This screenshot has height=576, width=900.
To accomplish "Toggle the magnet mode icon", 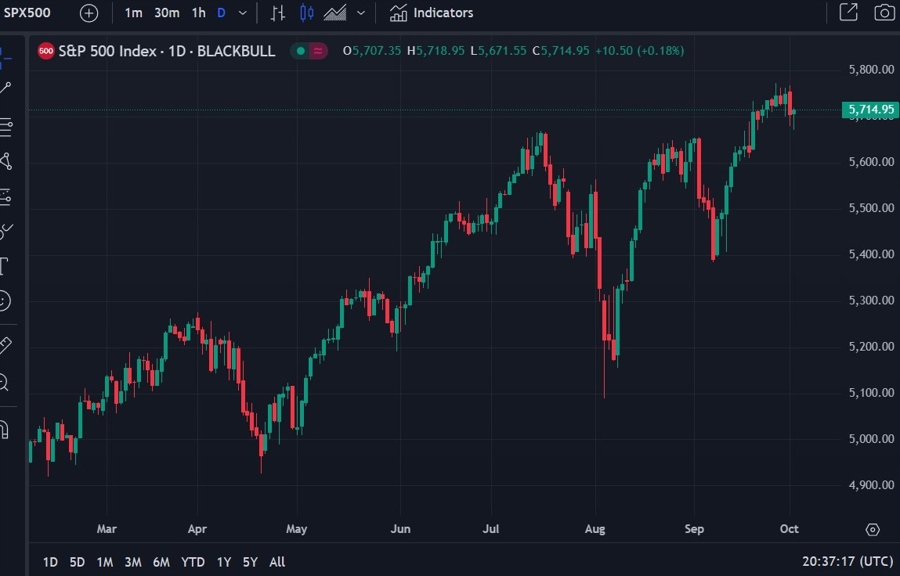I will point(5,429).
